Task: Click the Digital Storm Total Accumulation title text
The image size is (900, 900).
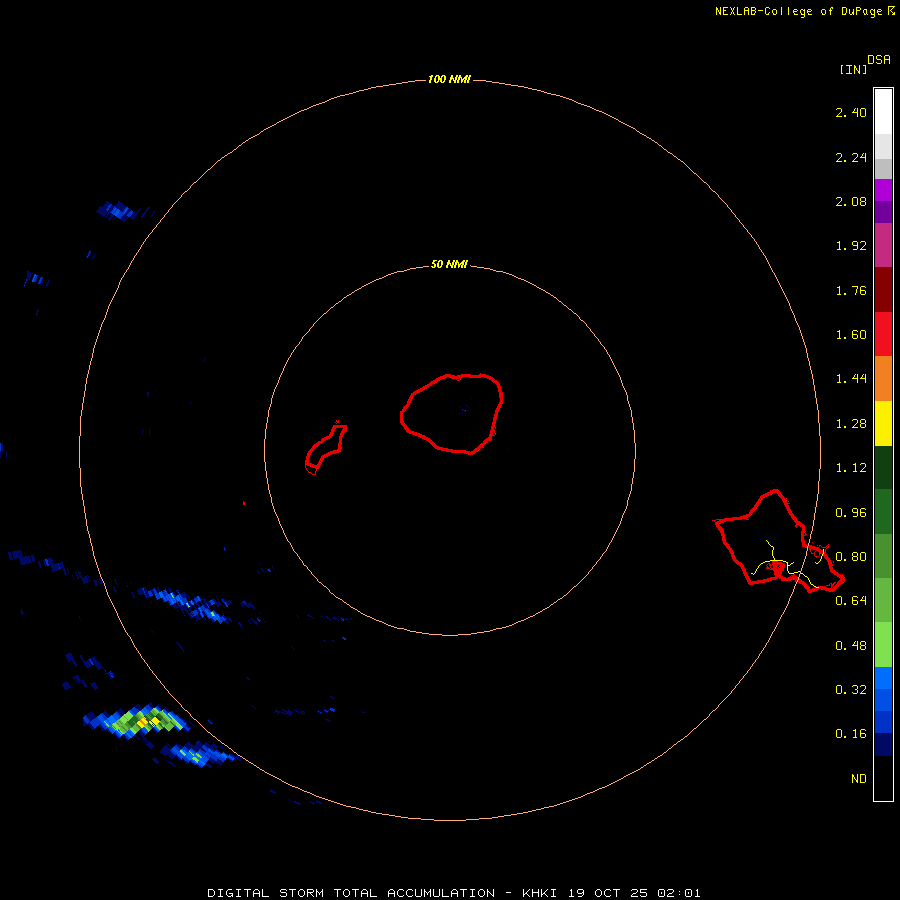Action: [x=351, y=893]
